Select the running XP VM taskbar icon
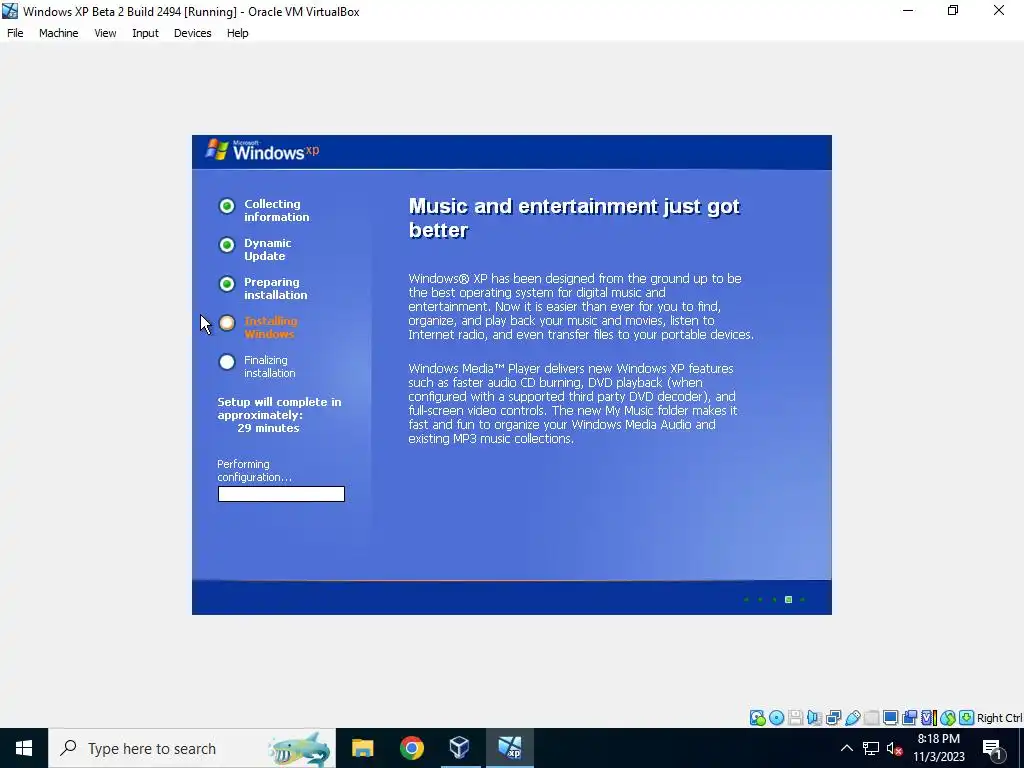The image size is (1024, 768). pyautogui.click(x=509, y=748)
